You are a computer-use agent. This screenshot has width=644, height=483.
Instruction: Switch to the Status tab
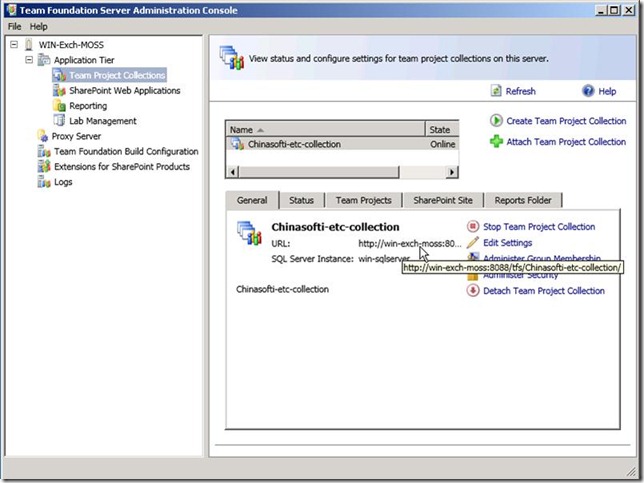coord(301,200)
